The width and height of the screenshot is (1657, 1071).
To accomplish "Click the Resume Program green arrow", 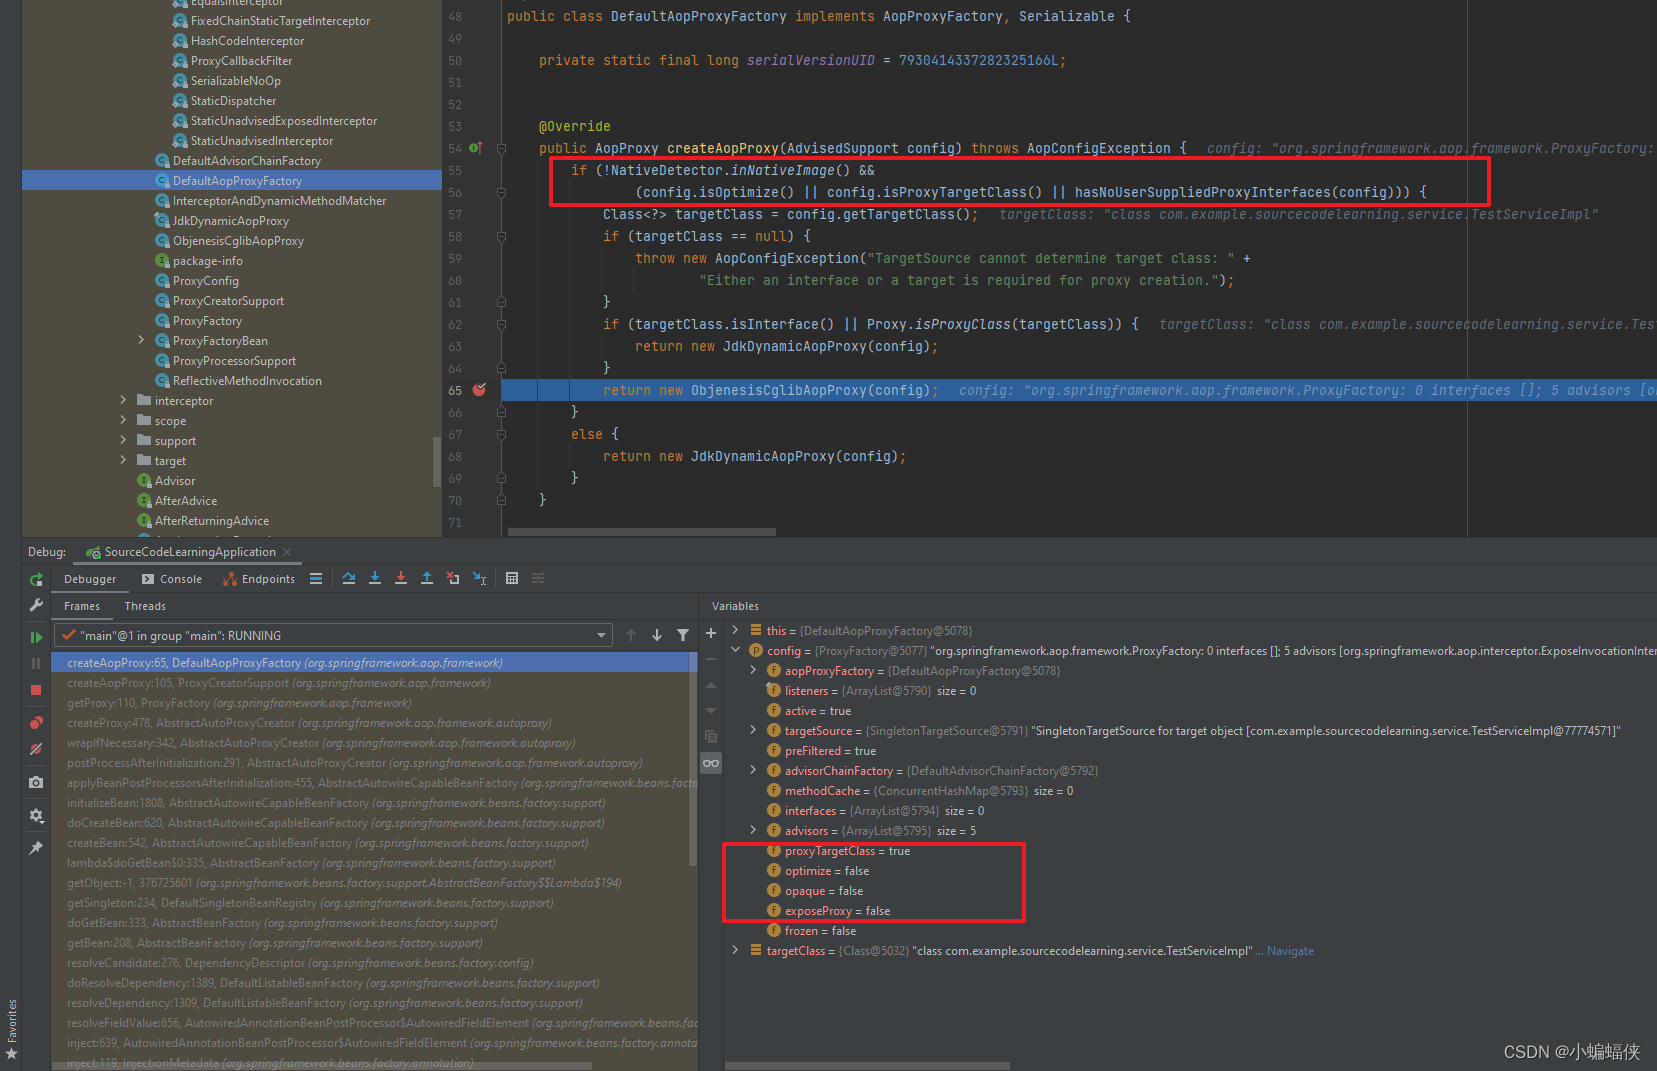I will 36,636.
